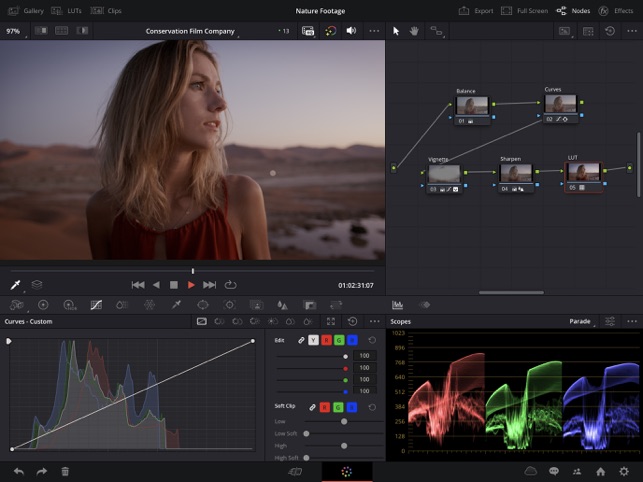Open the Power Window palette
The image size is (643, 482).
pos(203,305)
